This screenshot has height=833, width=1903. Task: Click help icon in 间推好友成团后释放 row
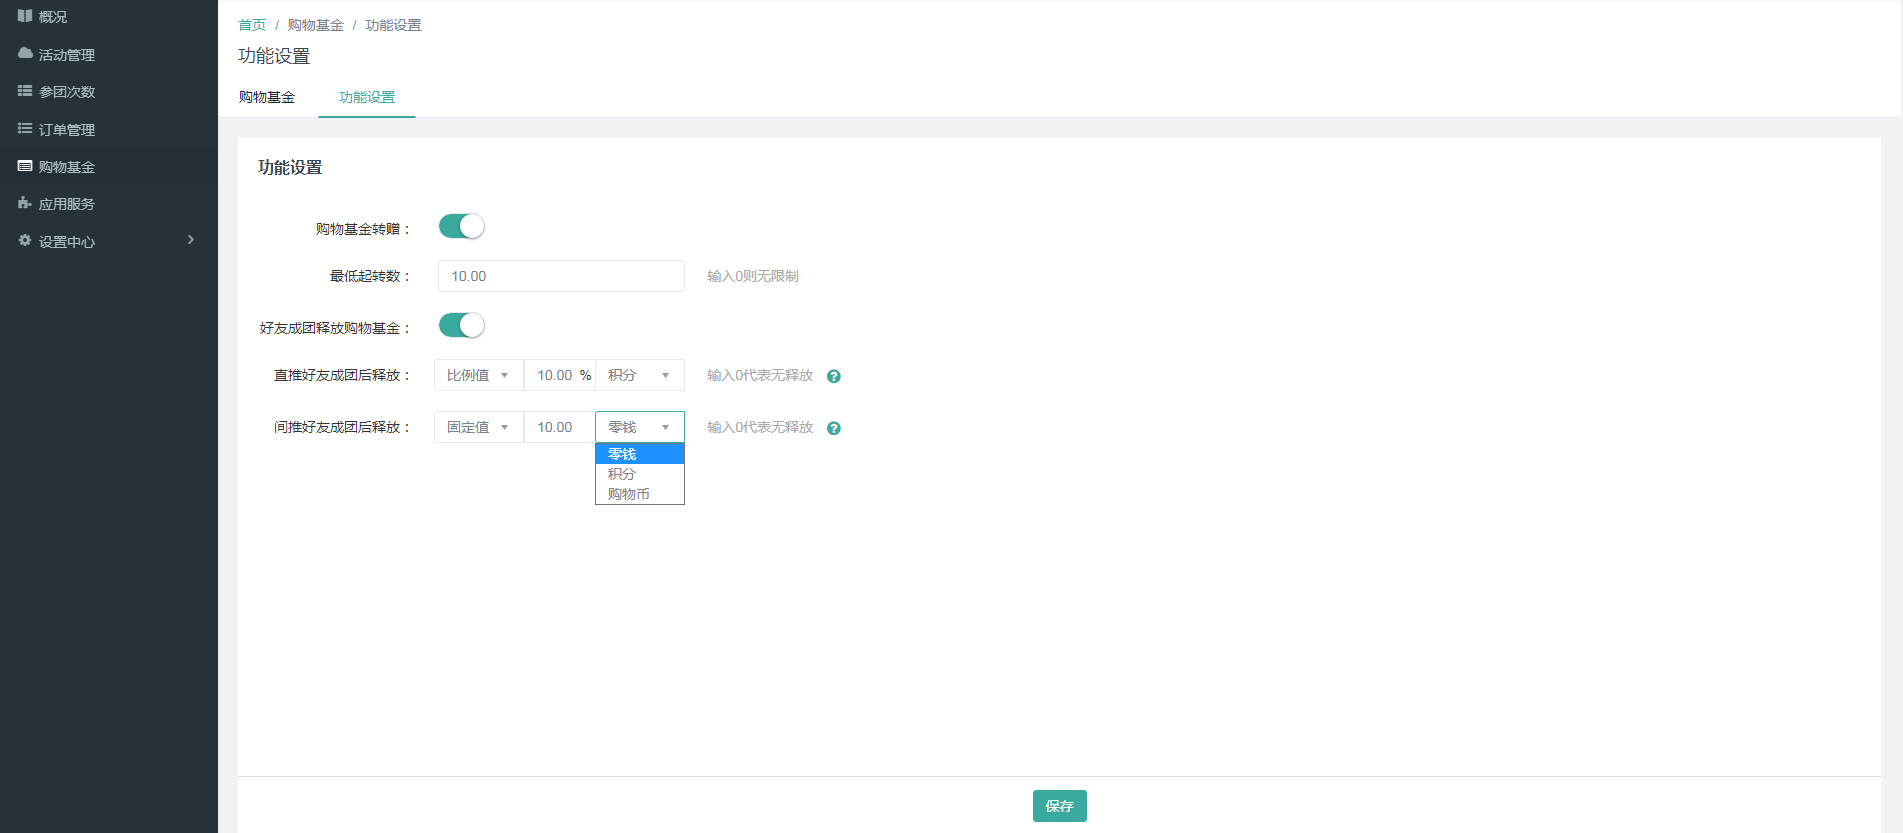click(834, 428)
